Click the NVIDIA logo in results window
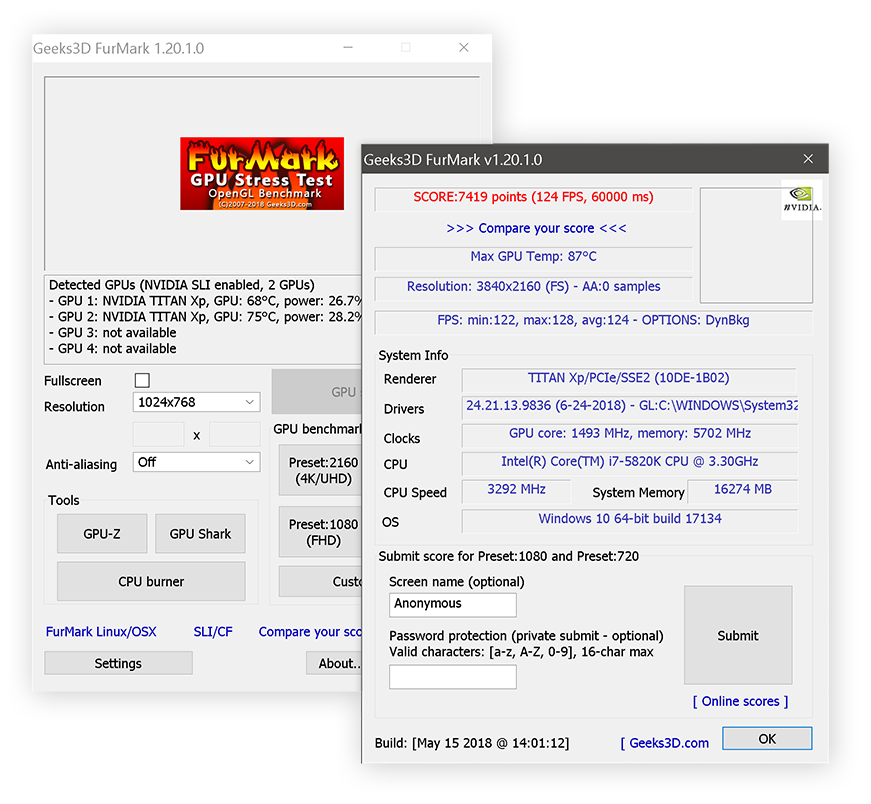This screenshot has height=804, width=871. pyautogui.click(x=801, y=199)
